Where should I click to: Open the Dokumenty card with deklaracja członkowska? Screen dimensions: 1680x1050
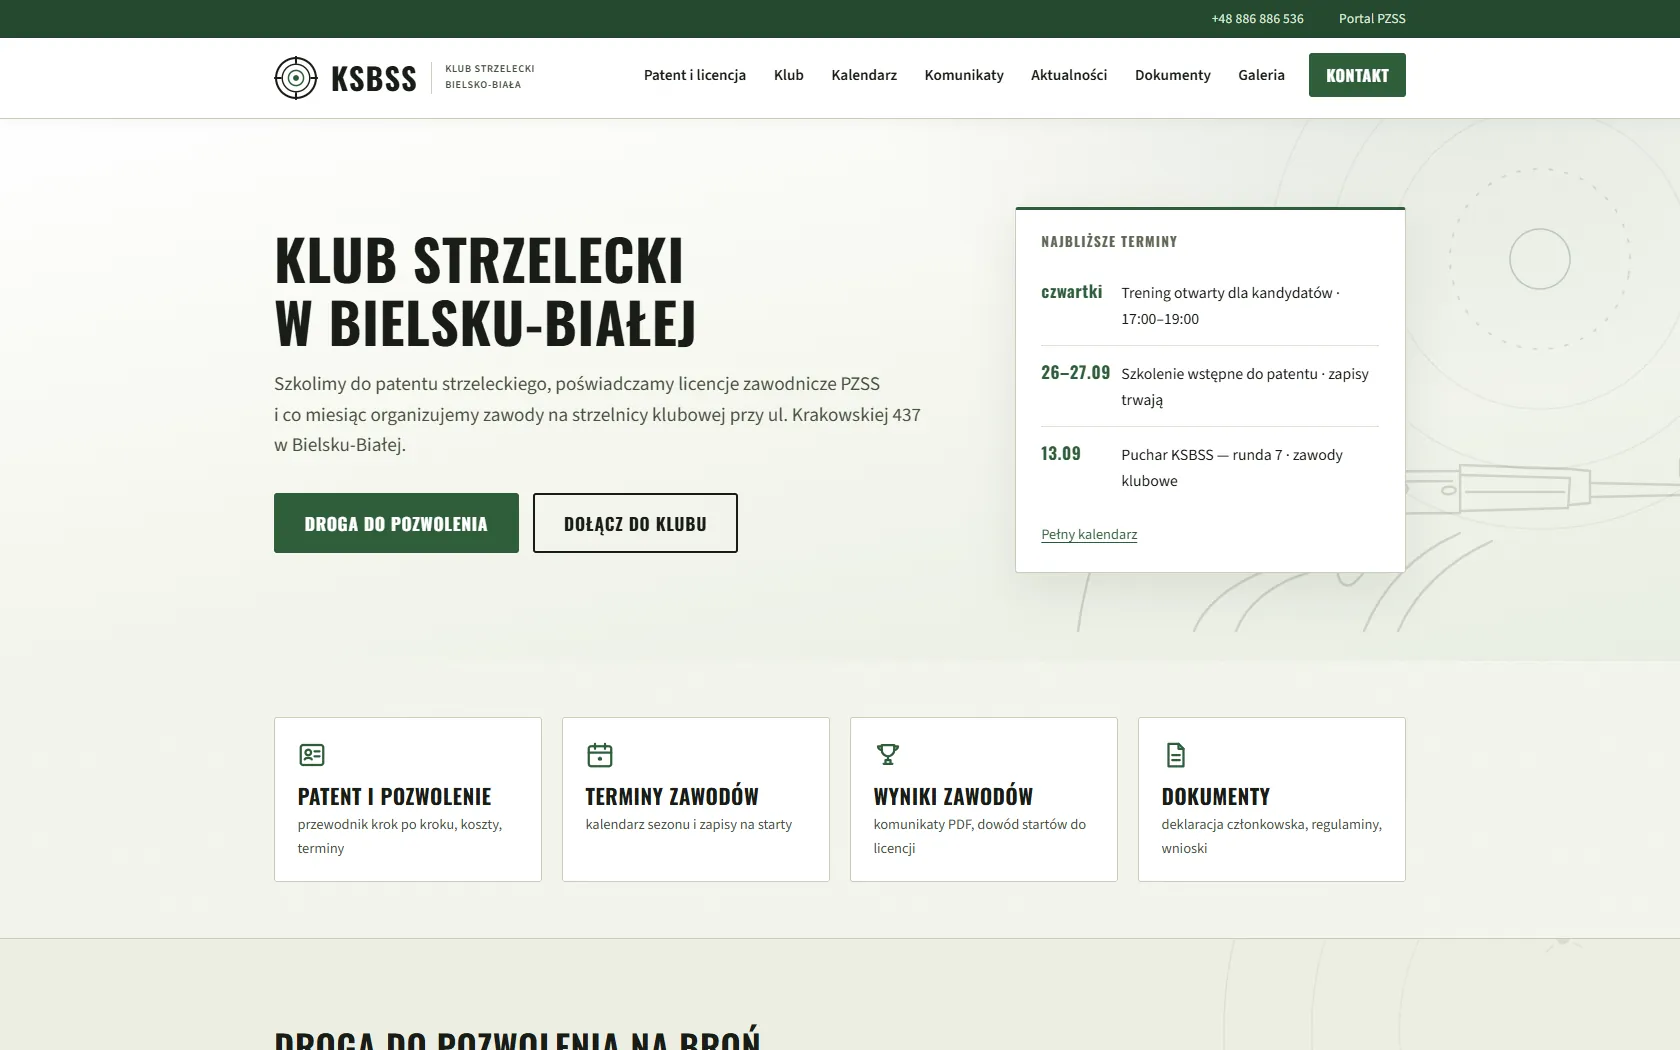tap(1272, 799)
